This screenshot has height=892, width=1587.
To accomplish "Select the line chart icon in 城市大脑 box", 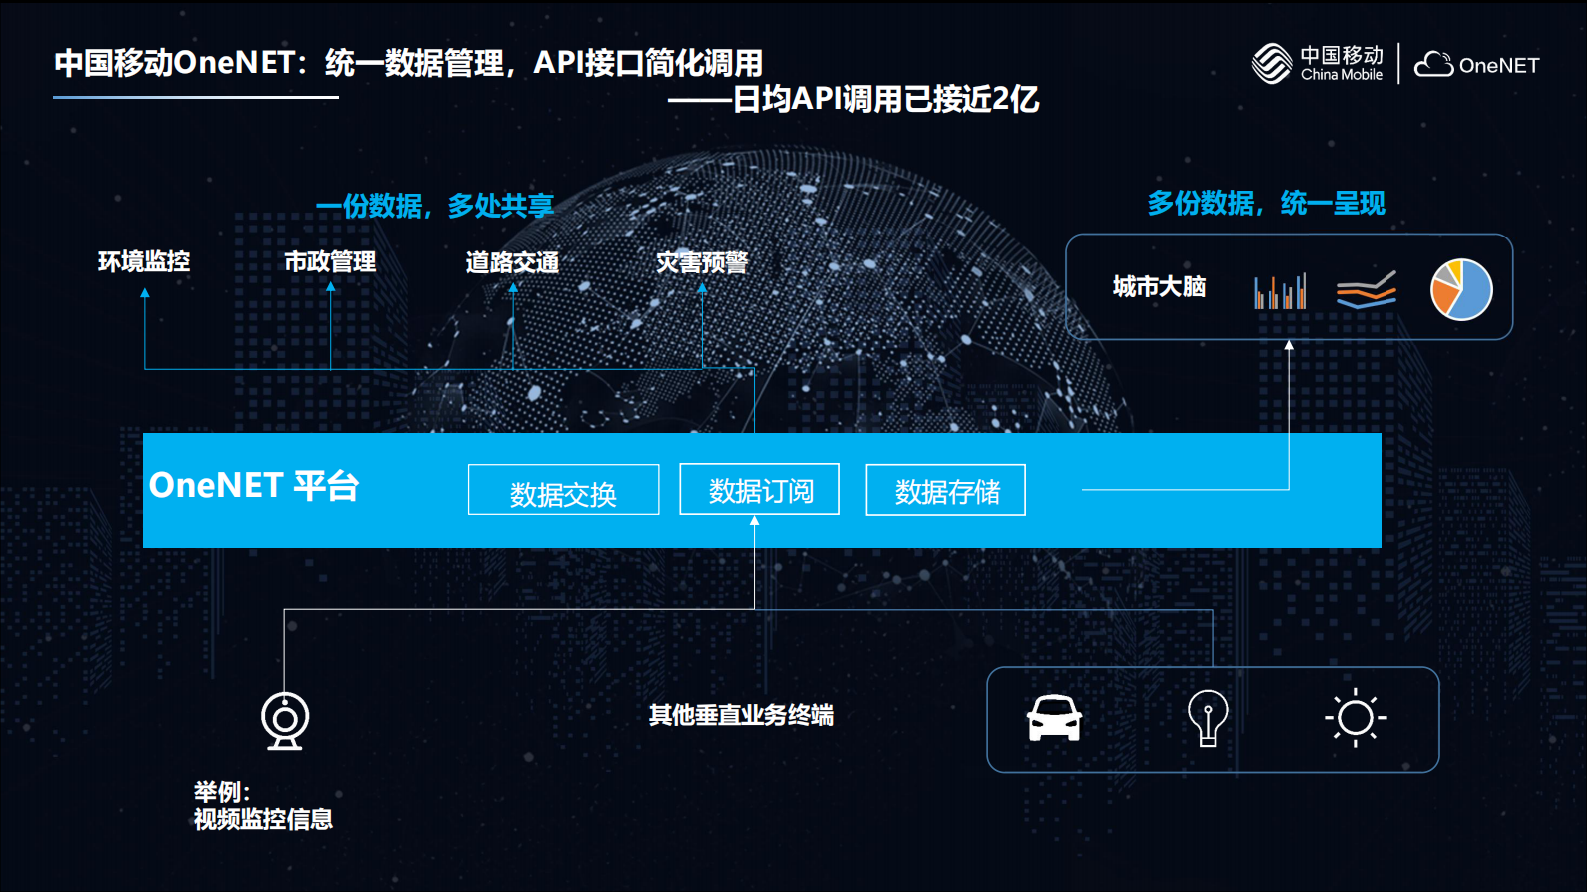I will (x=1366, y=290).
